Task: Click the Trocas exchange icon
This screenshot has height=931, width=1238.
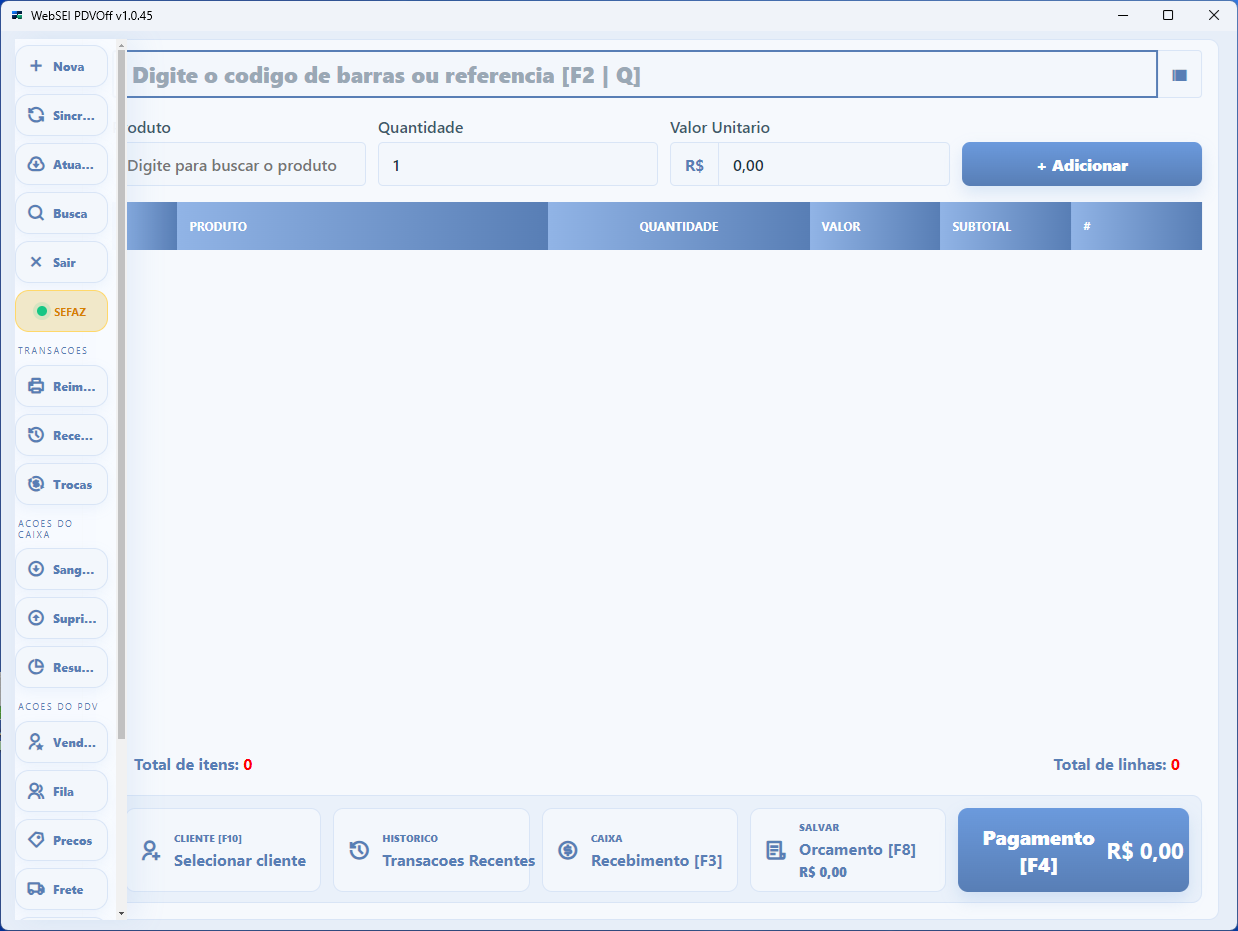Action: (x=36, y=484)
